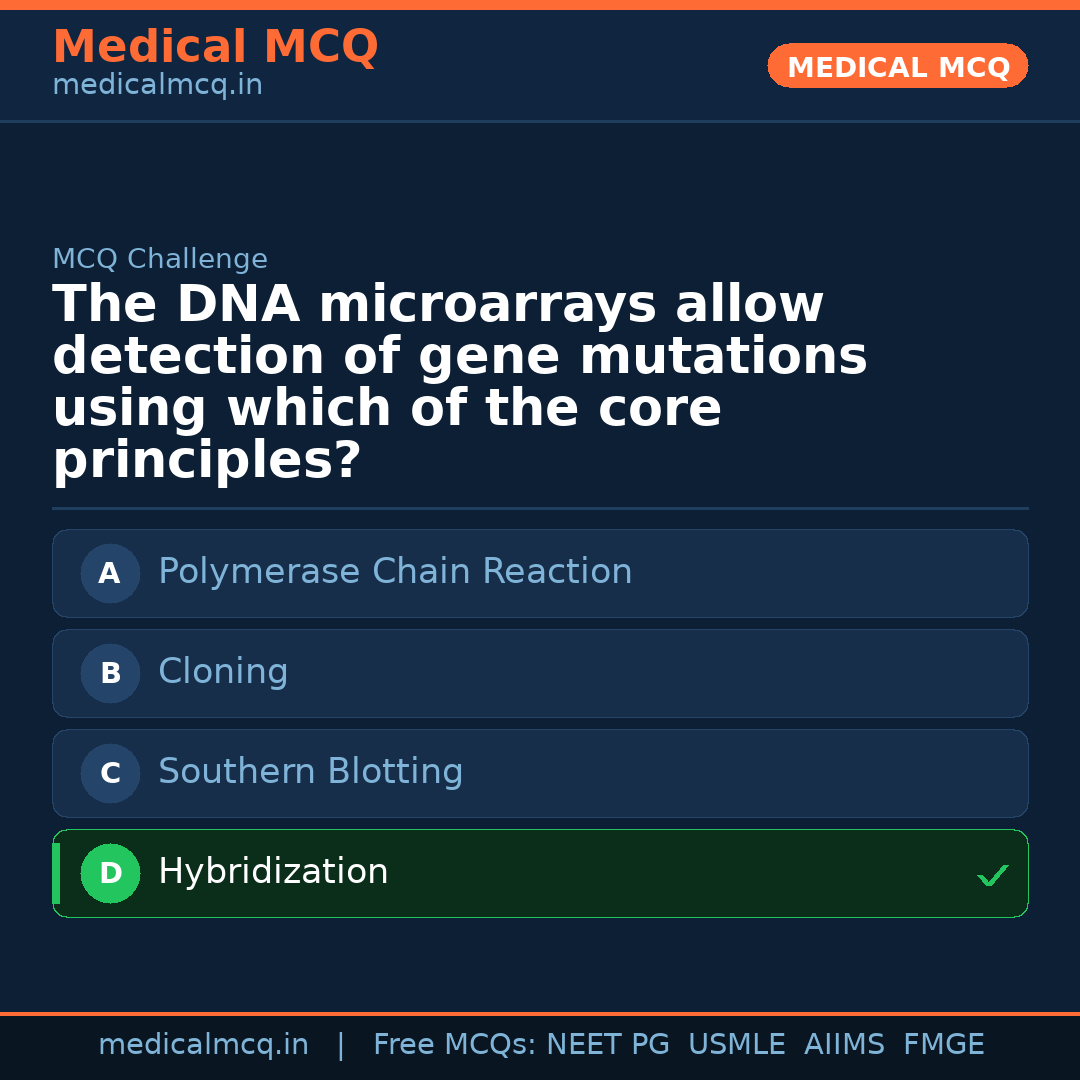The height and width of the screenshot is (1080, 1080).
Task: Click the letter C circle icon
Action: pyautogui.click(x=110, y=773)
